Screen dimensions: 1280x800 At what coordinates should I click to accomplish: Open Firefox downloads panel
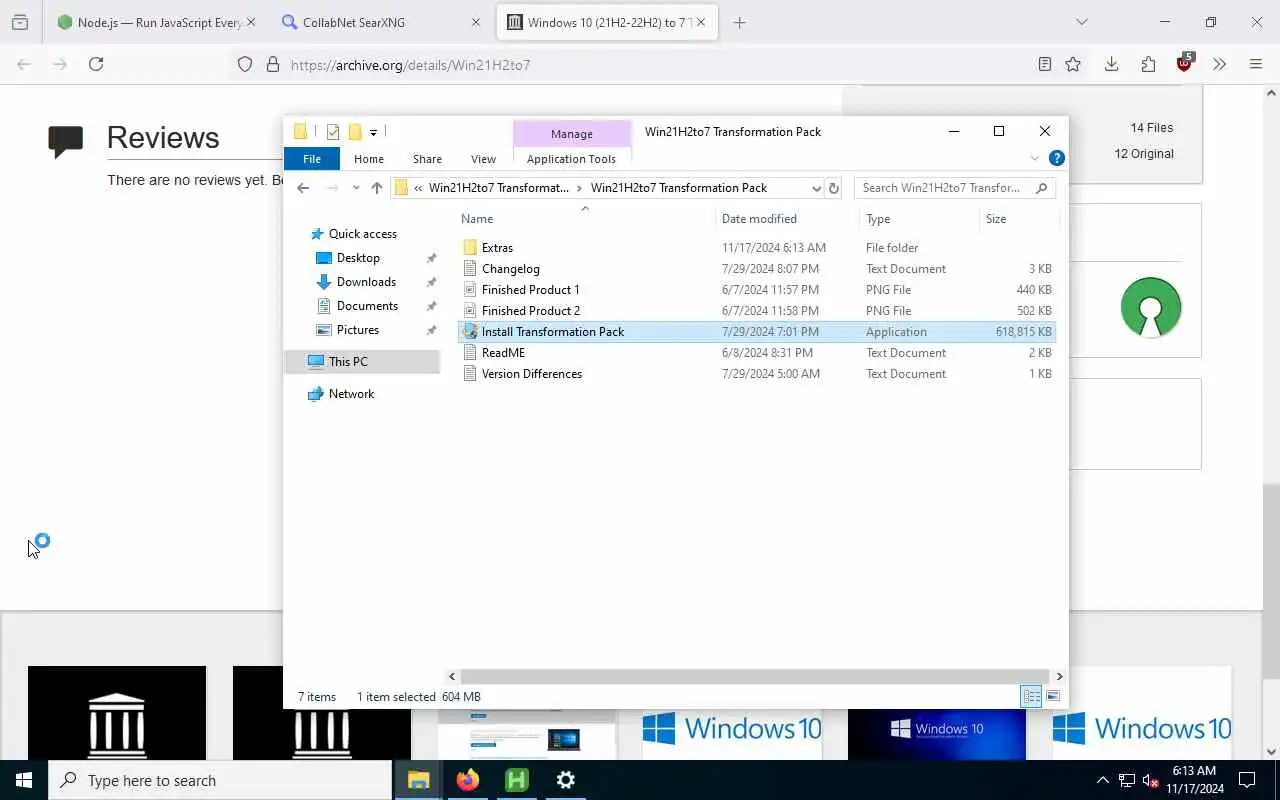point(1111,64)
